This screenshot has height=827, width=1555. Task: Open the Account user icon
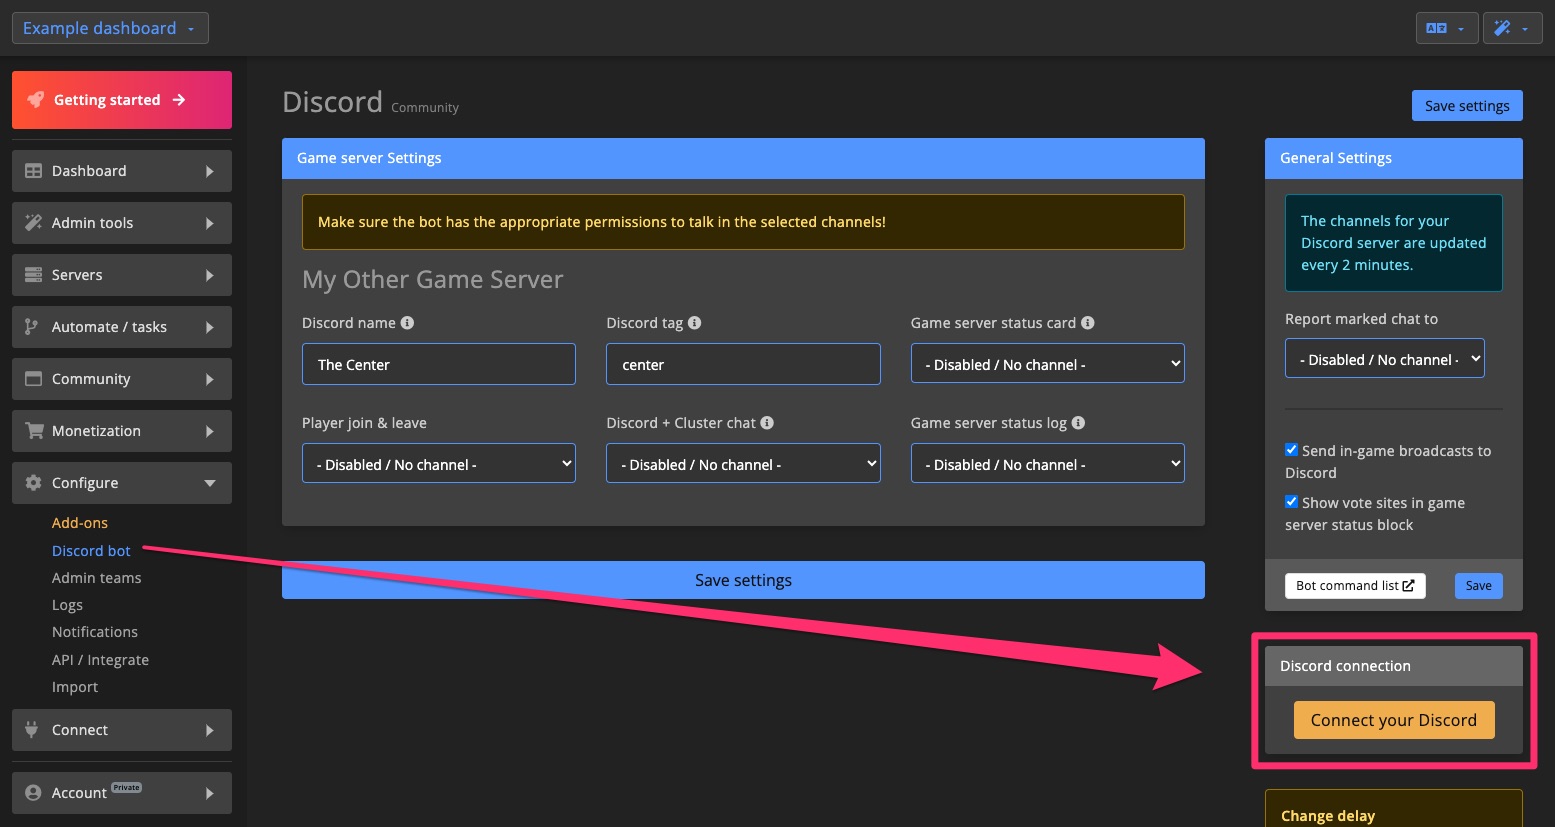(35, 792)
